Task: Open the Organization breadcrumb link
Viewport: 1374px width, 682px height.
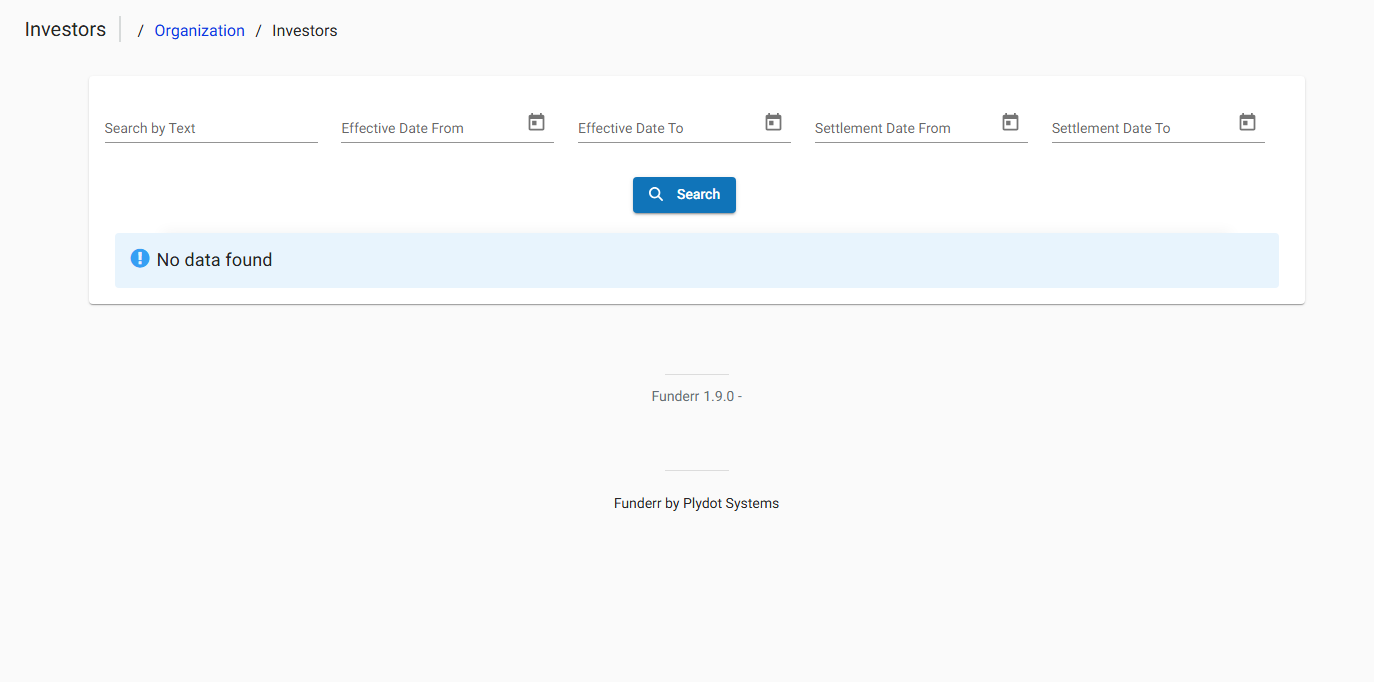Action: (199, 30)
